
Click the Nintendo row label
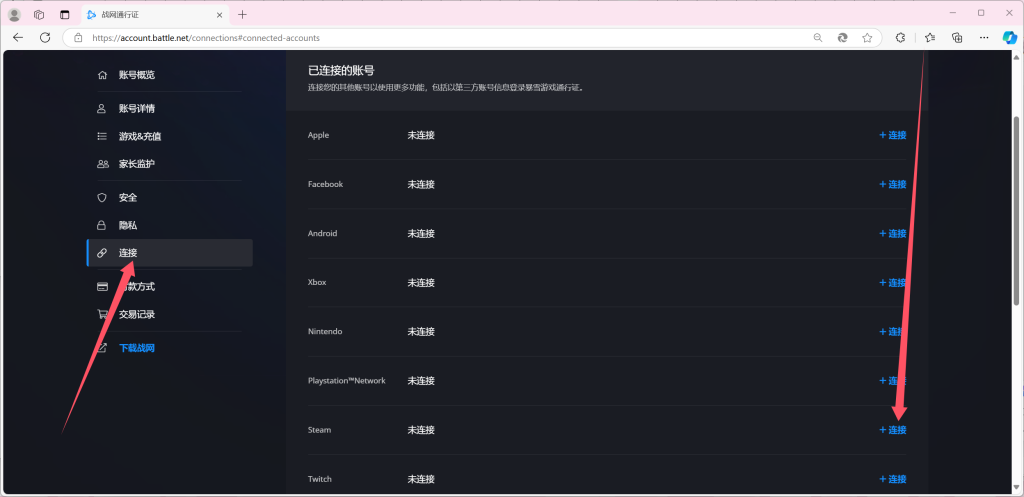point(325,332)
